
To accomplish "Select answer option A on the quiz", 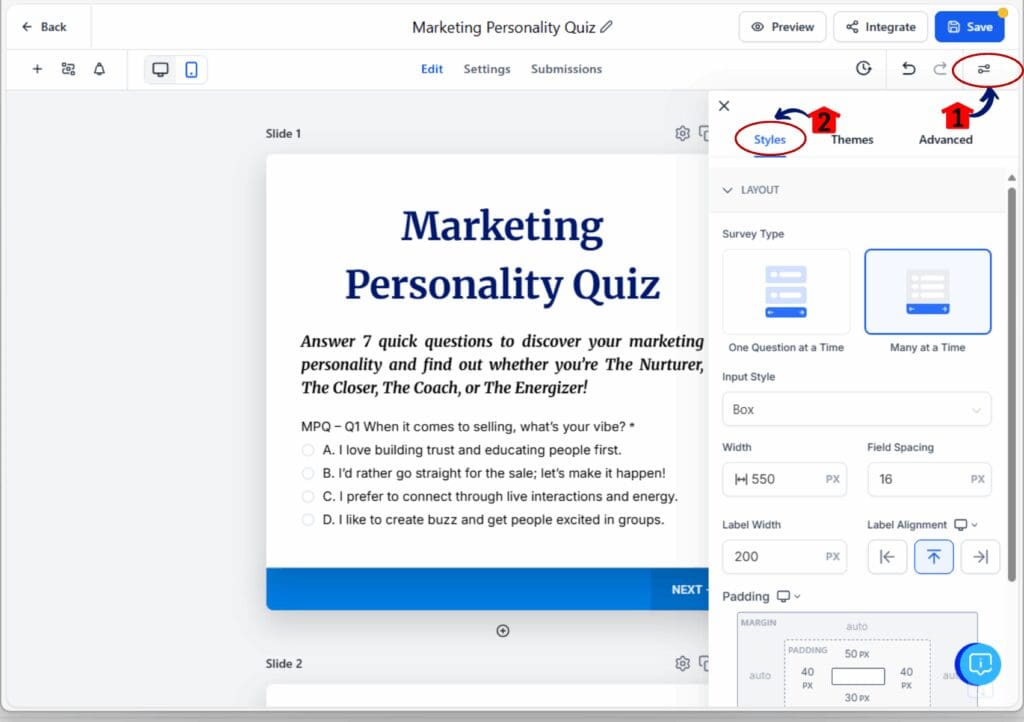I will click(307, 450).
